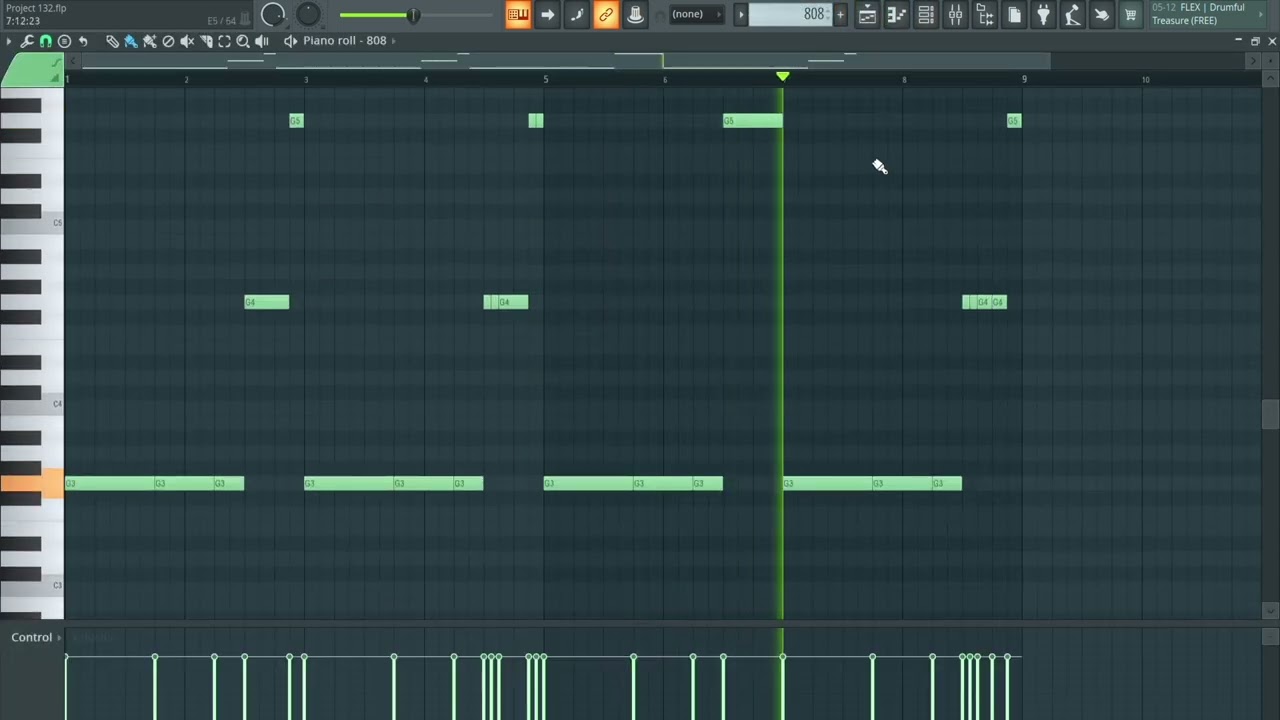Toggle the metronome-shaped button
The height and width of the screenshot is (720, 1280).
tap(635, 14)
